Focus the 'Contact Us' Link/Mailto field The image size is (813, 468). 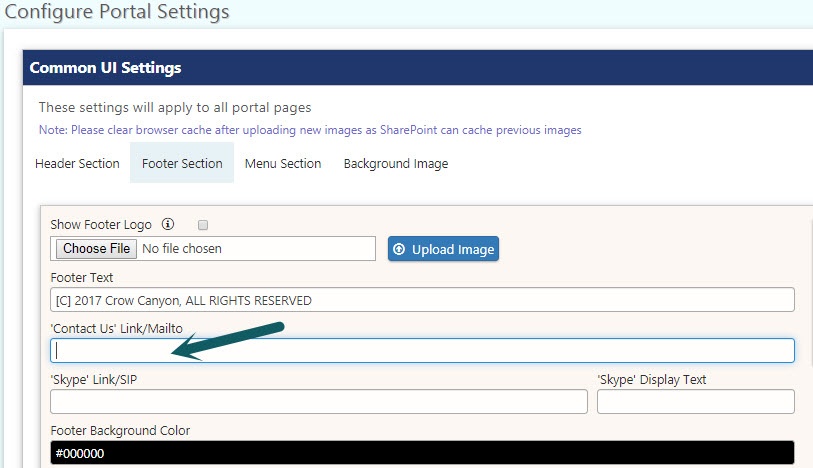point(422,350)
